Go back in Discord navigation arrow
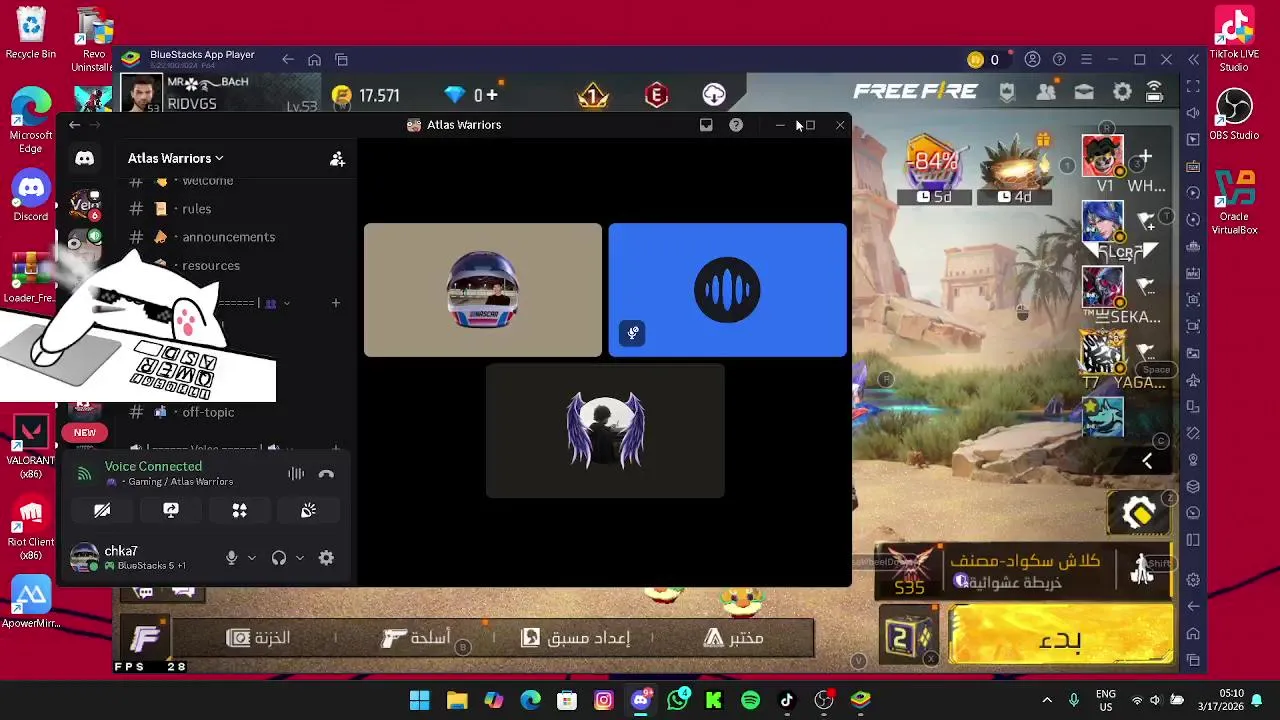 (x=75, y=125)
